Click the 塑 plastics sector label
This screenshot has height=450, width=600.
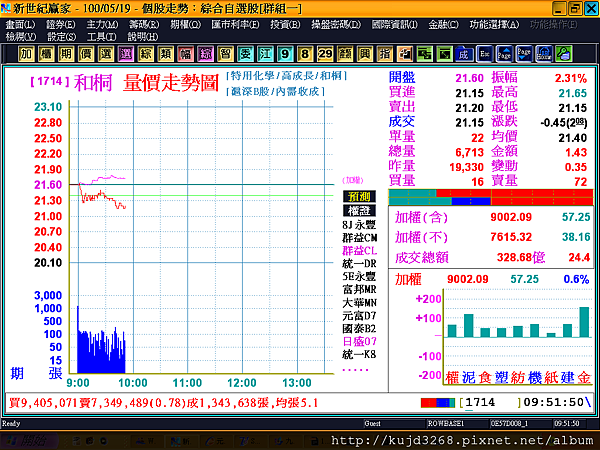click(501, 378)
